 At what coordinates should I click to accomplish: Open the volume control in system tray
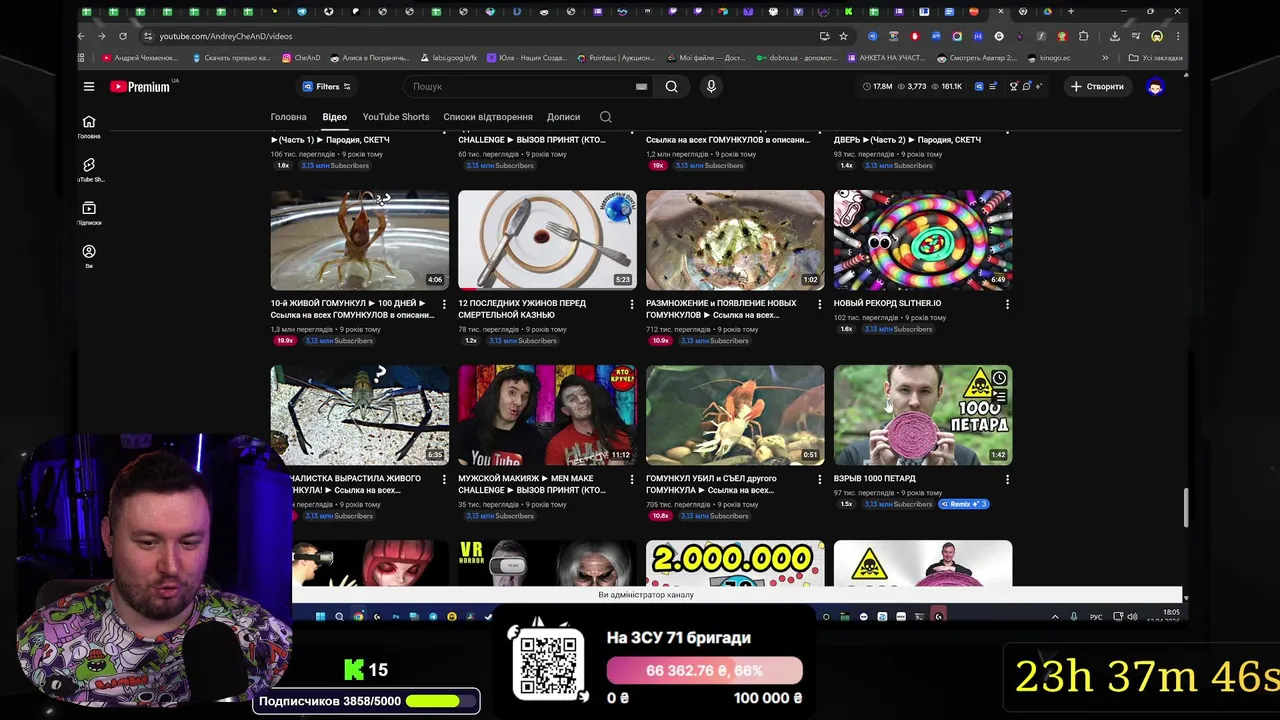(x=1132, y=617)
